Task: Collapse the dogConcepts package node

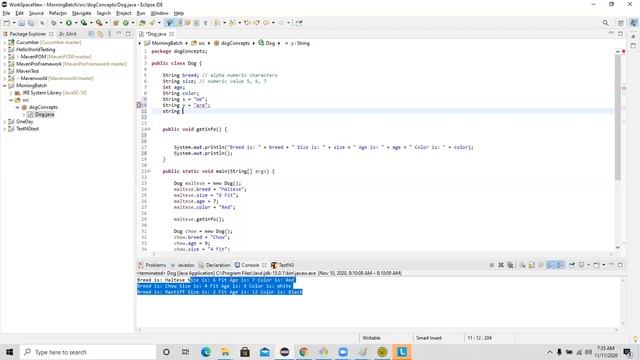Action: [x=18, y=107]
